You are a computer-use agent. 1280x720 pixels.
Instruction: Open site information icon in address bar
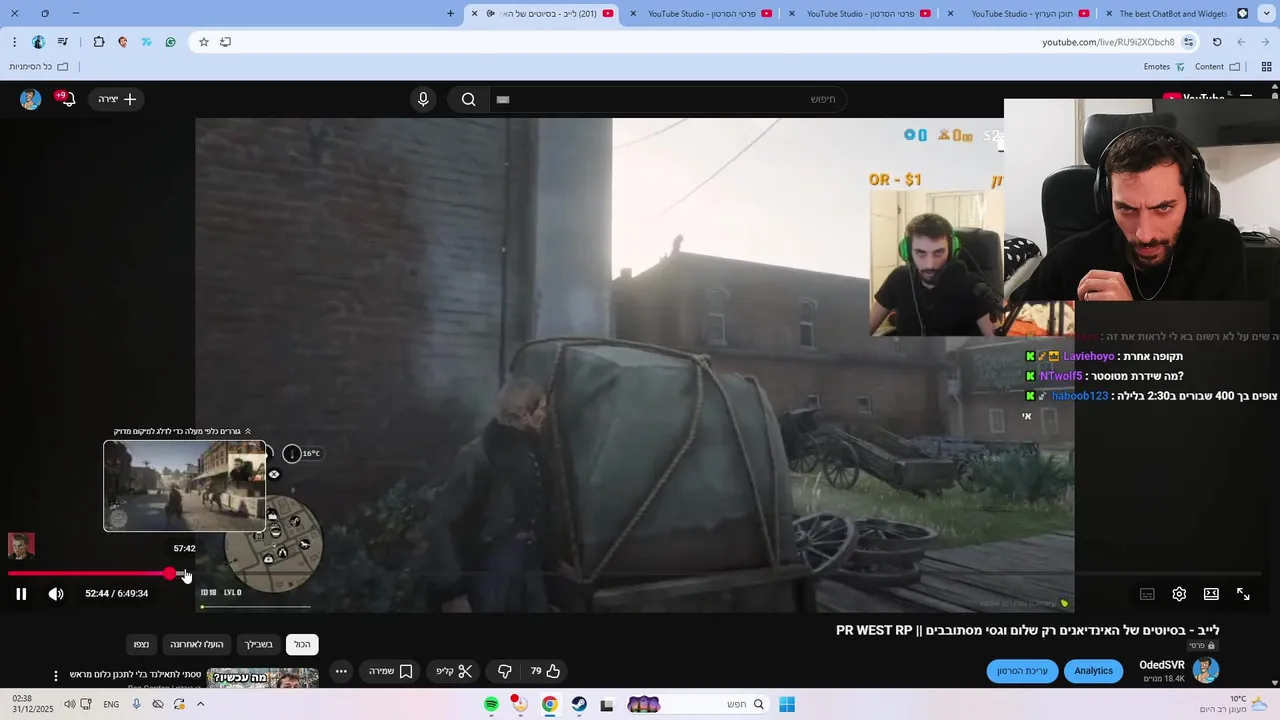[1188, 42]
